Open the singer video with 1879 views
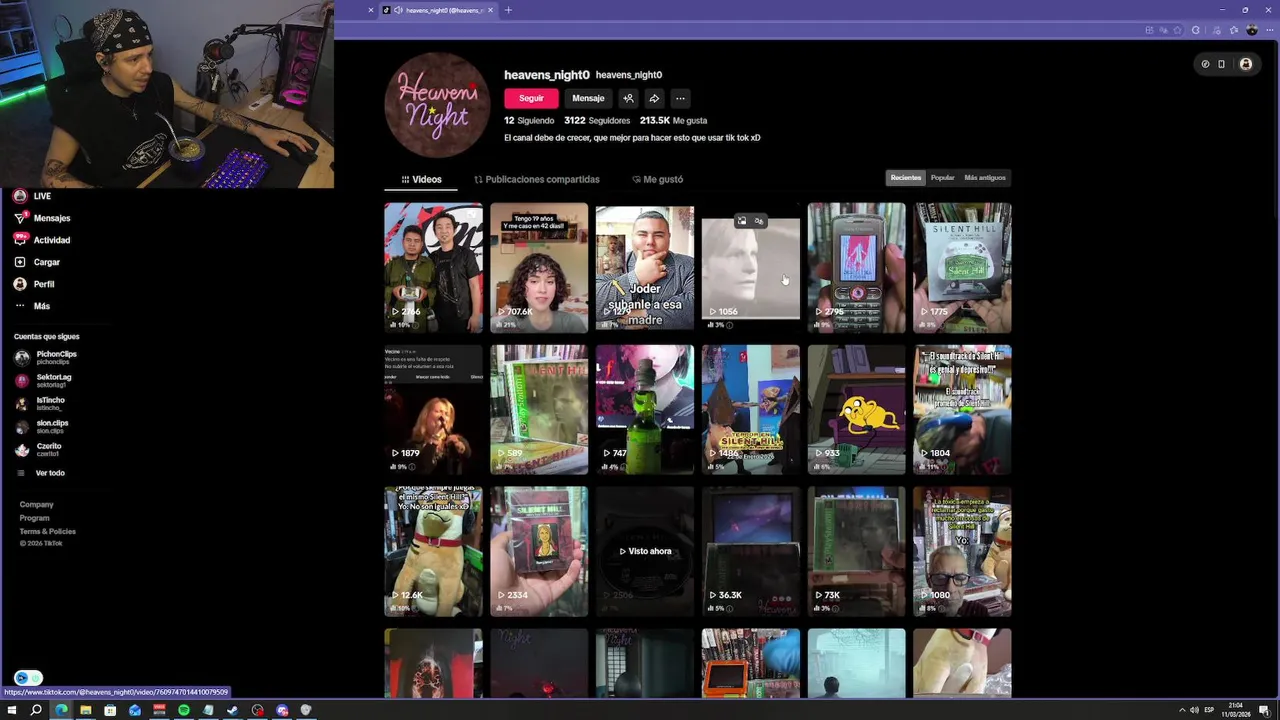 pyautogui.click(x=433, y=409)
